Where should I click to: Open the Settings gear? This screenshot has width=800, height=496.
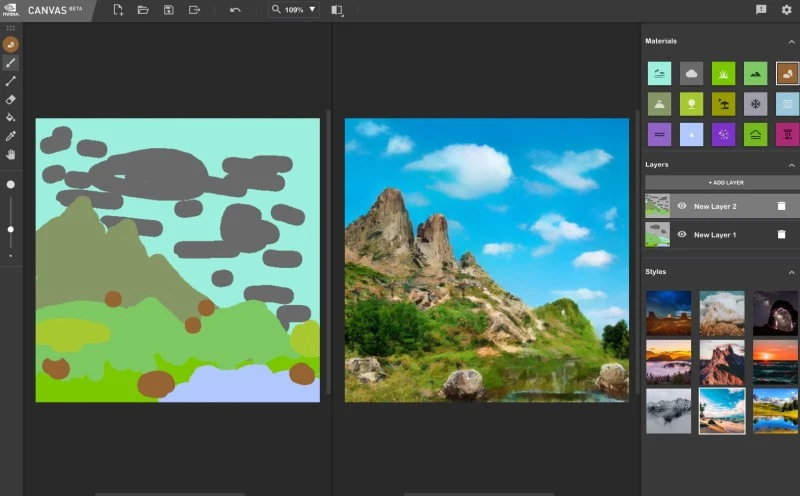pos(786,10)
